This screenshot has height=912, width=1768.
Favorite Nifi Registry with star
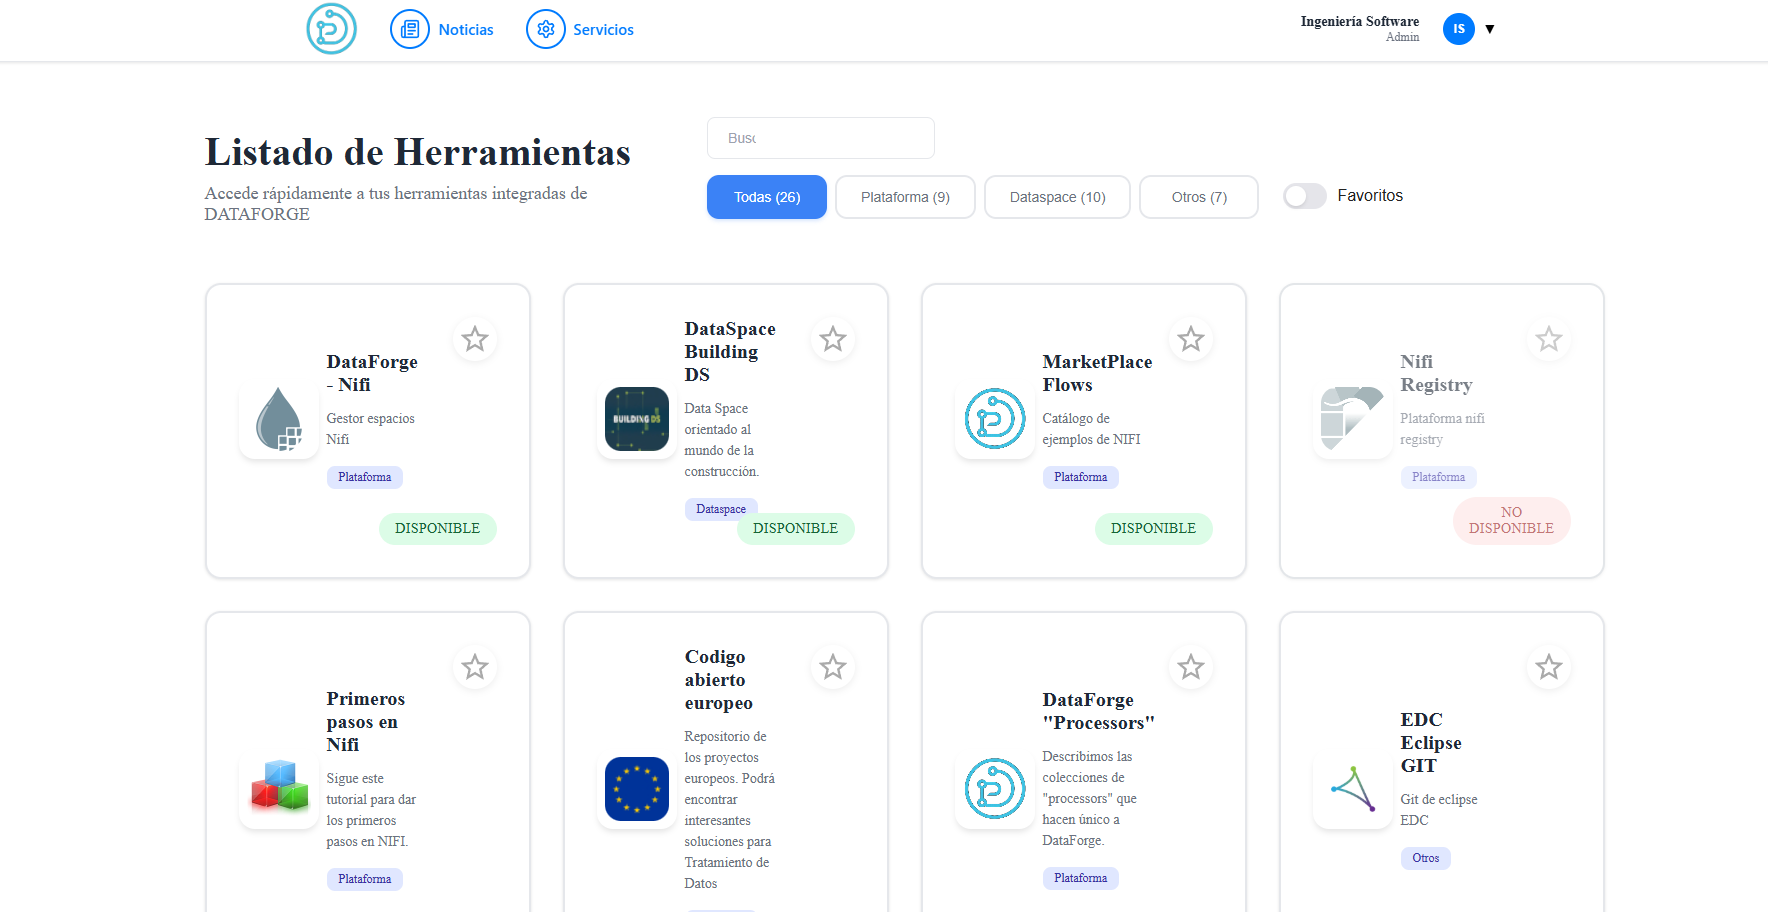point(1549,339)
